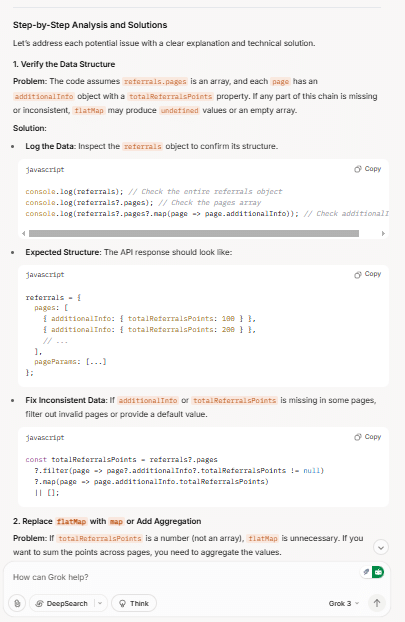Copy the console.log code block

[x=367, y=169]
